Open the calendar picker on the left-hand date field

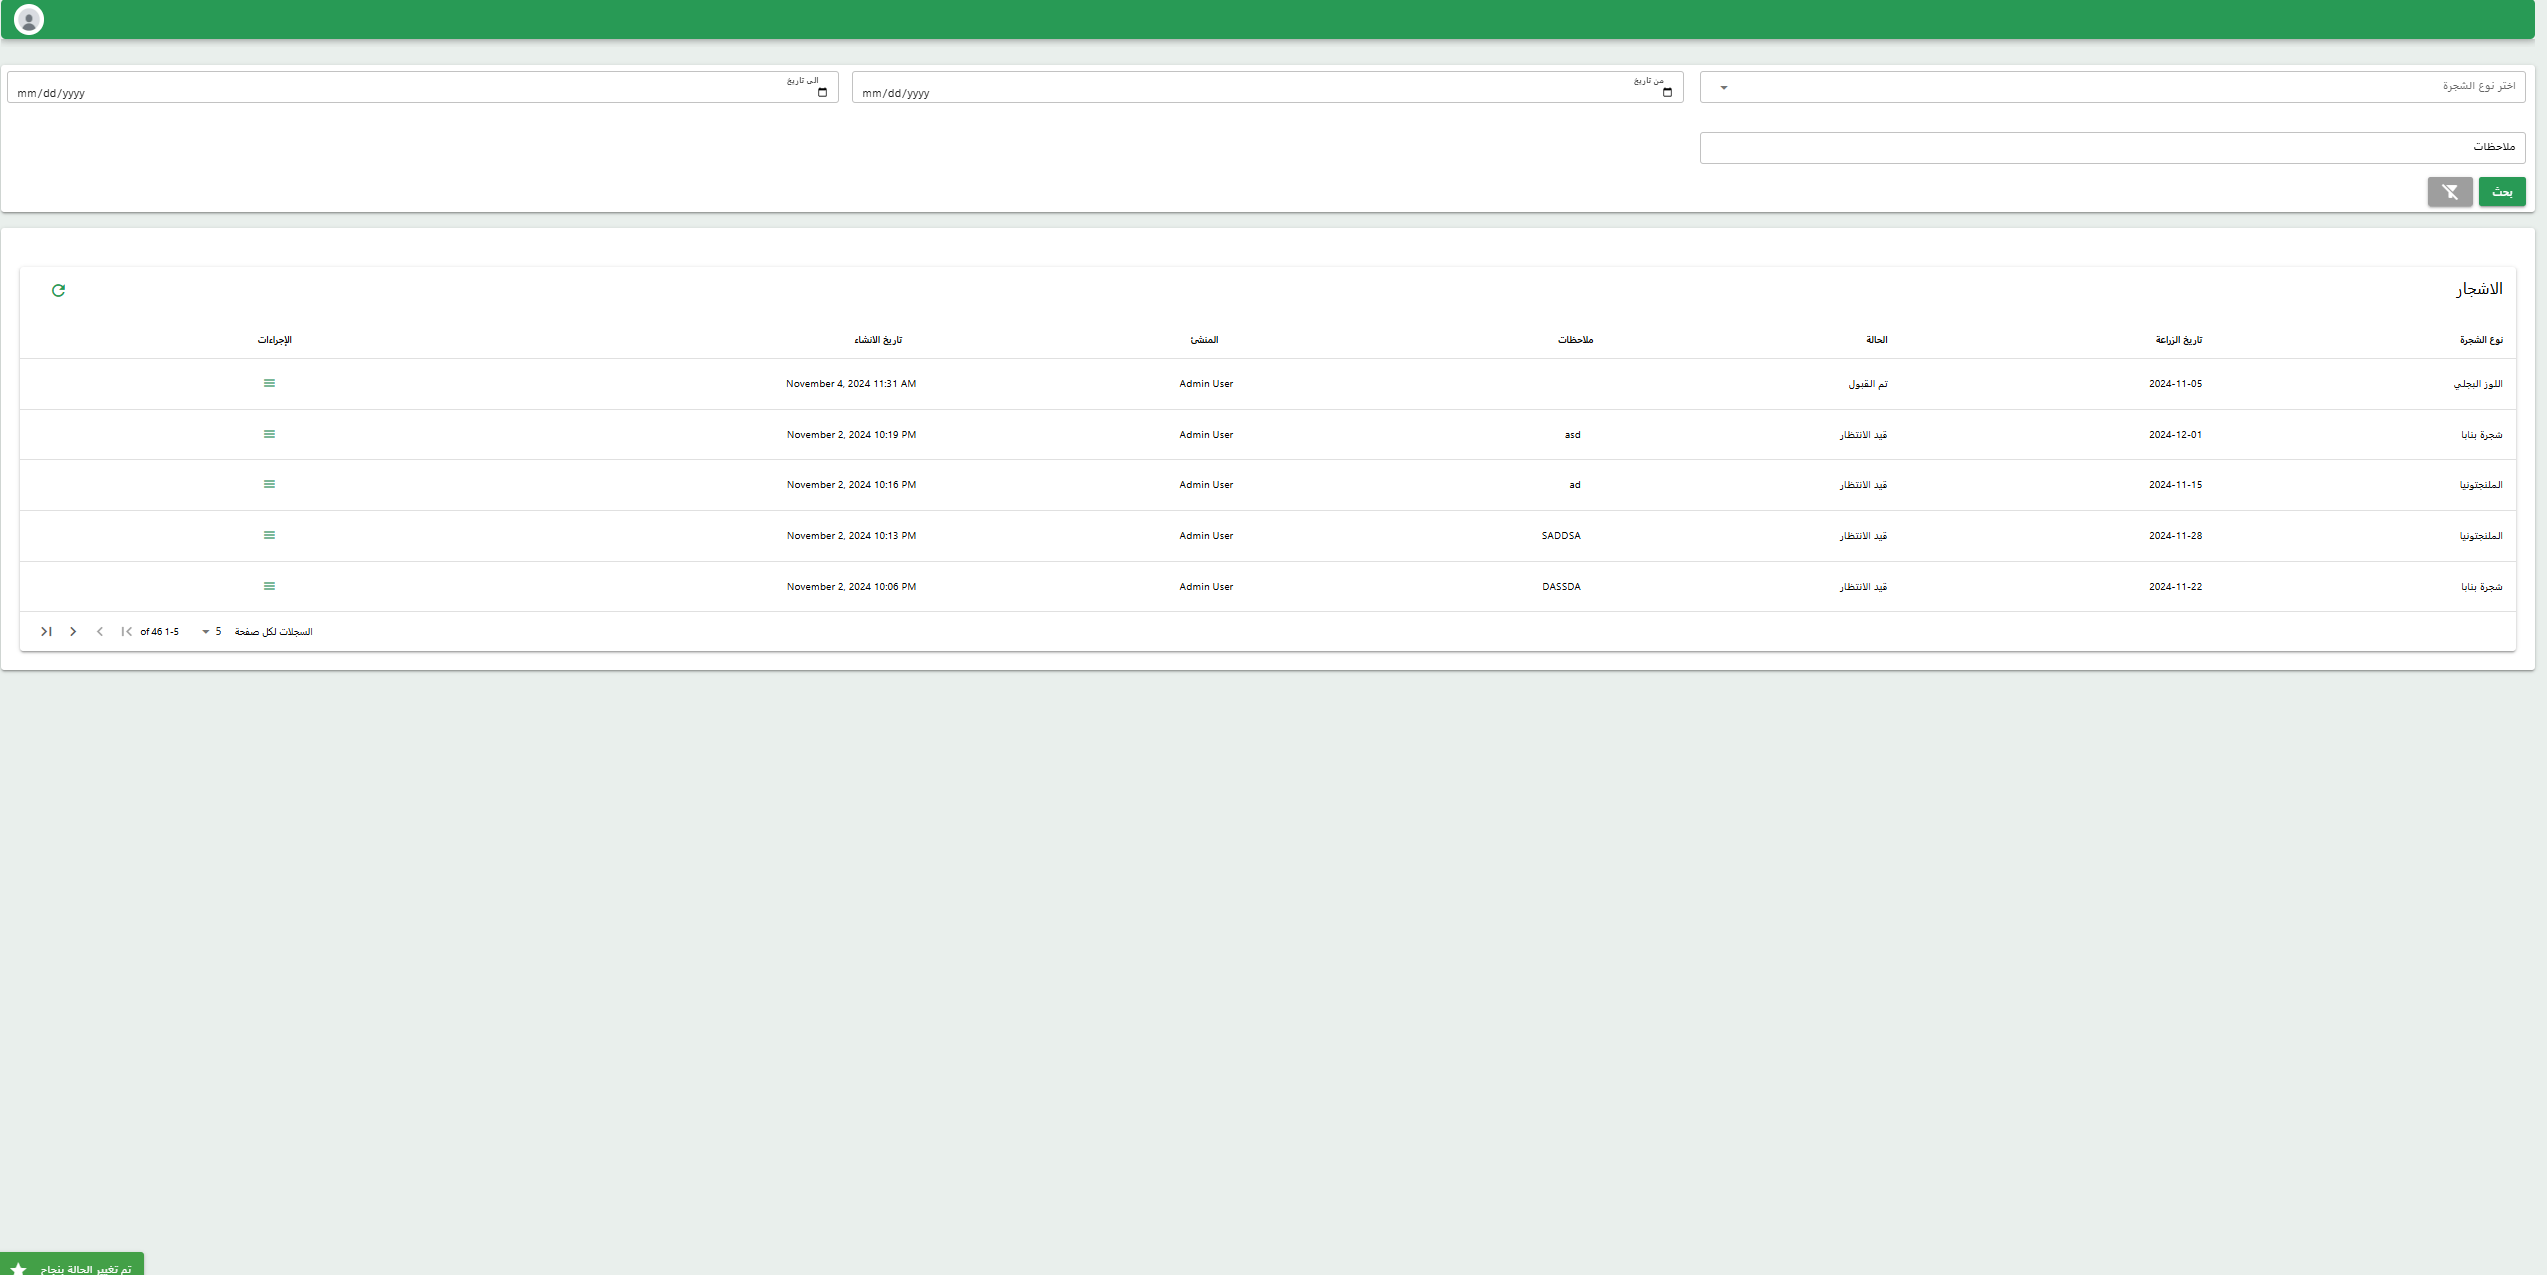(x=822, y=93)
